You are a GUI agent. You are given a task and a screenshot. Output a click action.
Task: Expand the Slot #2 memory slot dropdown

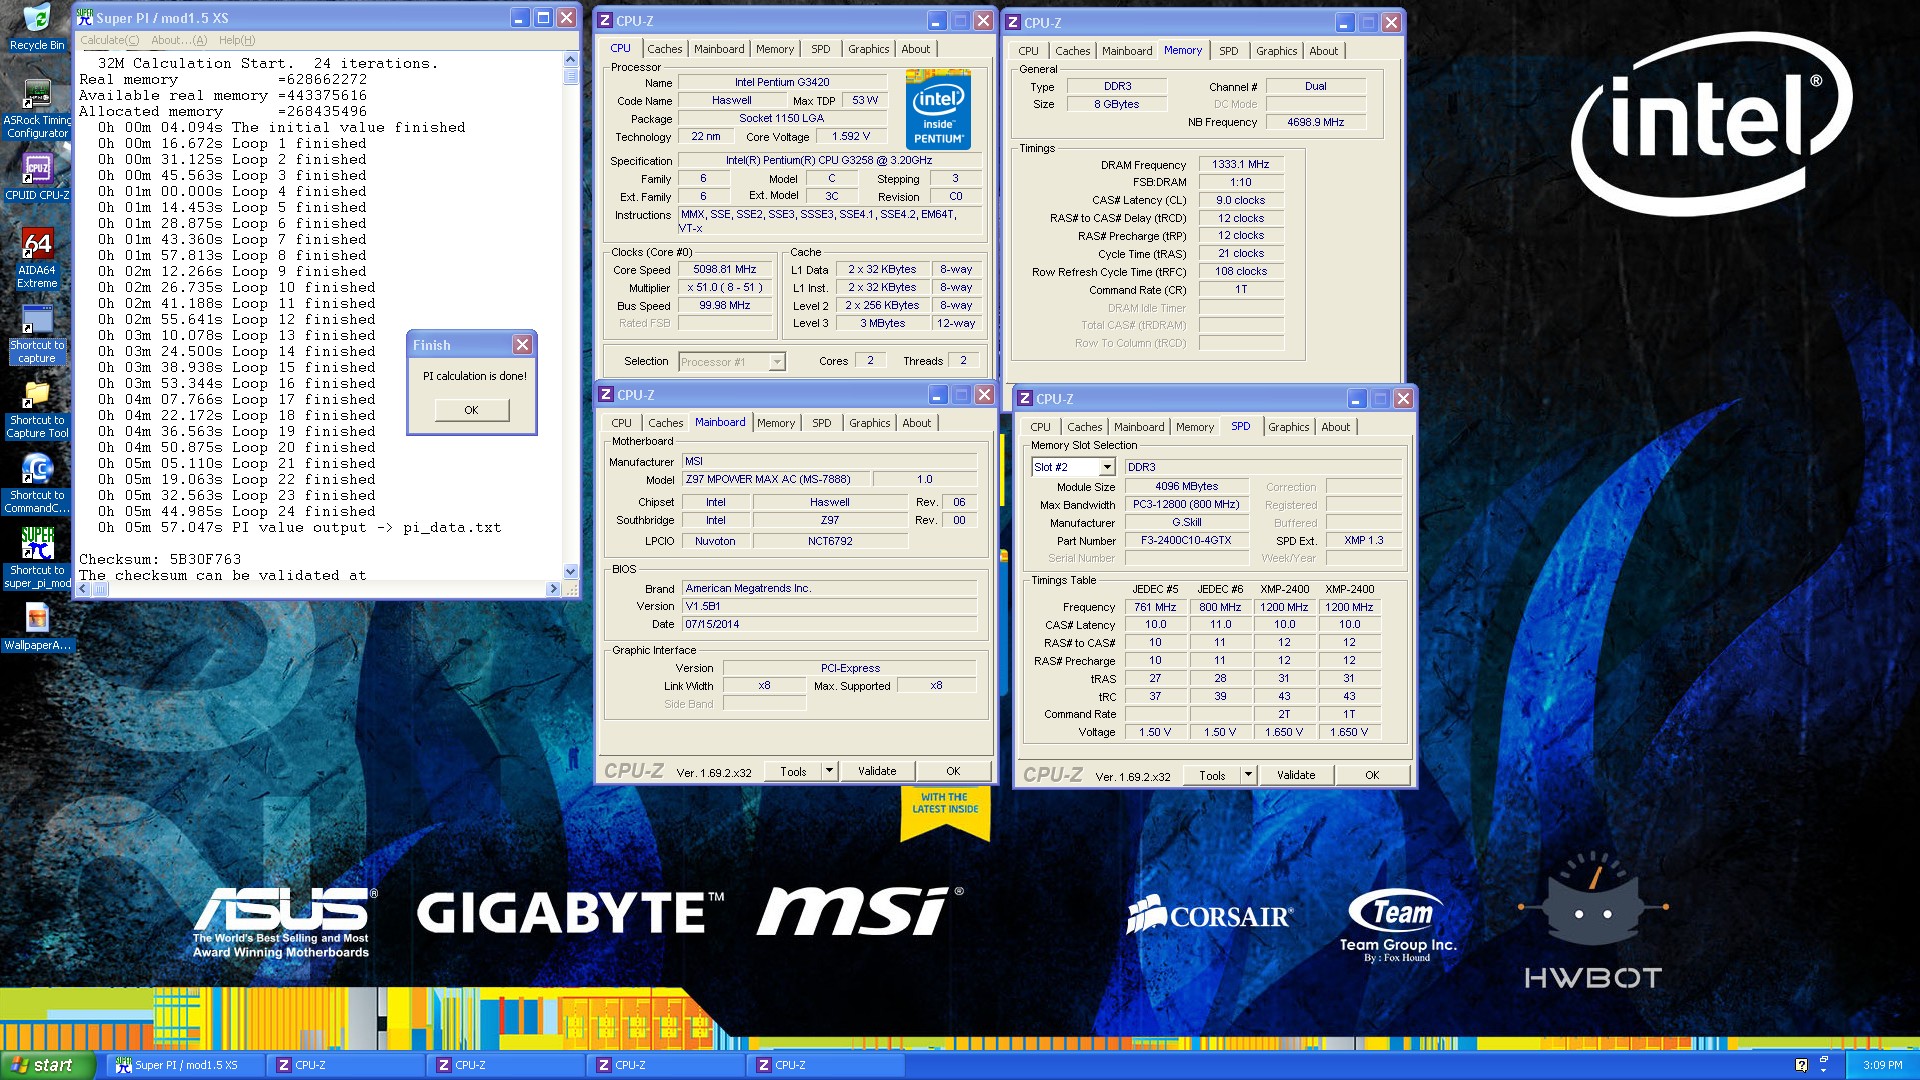1106,467
